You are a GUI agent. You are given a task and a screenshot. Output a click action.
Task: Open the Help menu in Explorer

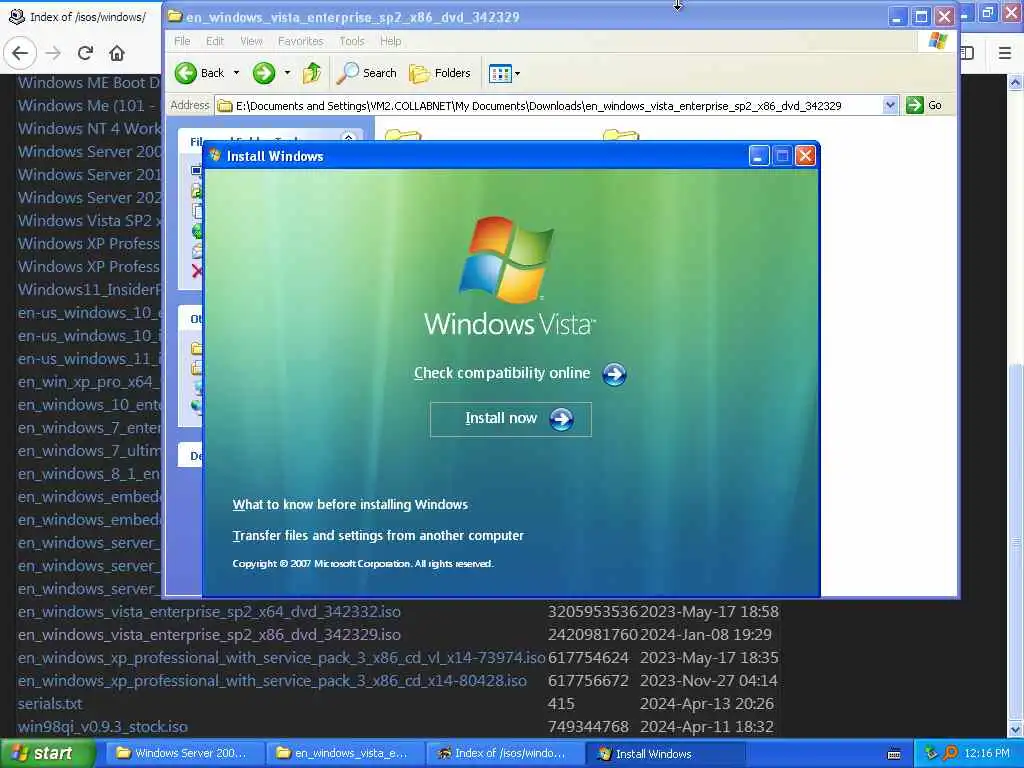pyautogui.click(x=391, y=41)
